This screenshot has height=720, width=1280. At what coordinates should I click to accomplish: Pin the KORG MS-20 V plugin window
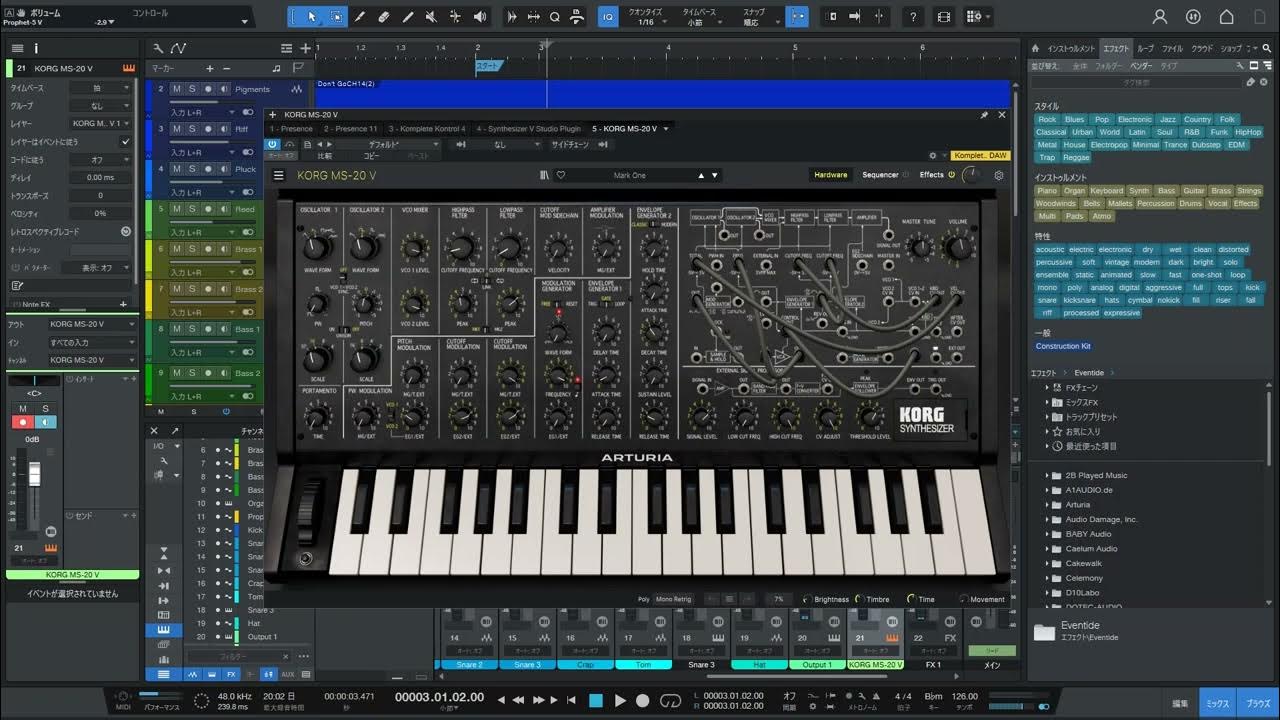point(984,115)
